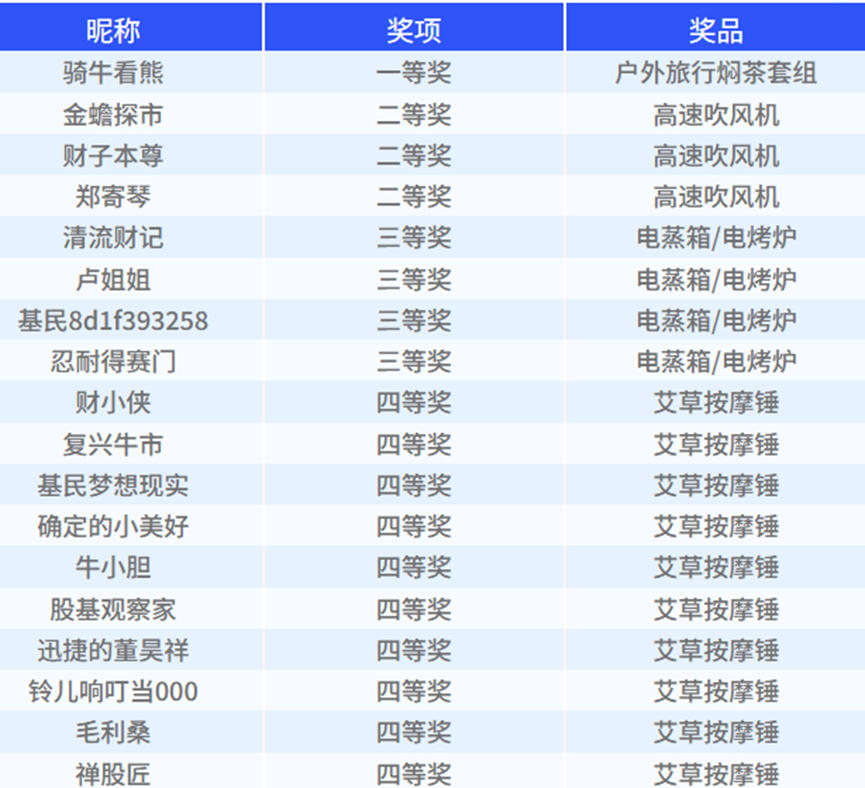Click 四等奖 in 财小侠 row
865x788 pixels.
414,402
